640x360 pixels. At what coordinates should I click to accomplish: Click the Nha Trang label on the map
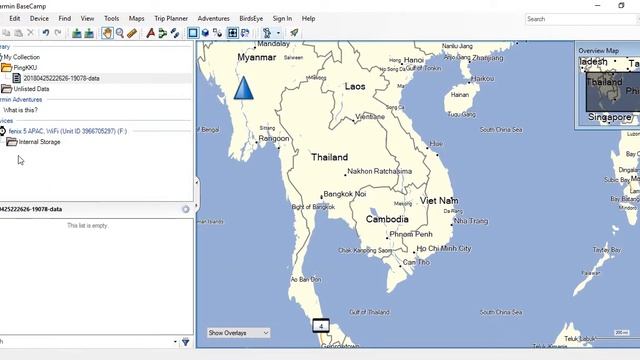click(471, 221)
